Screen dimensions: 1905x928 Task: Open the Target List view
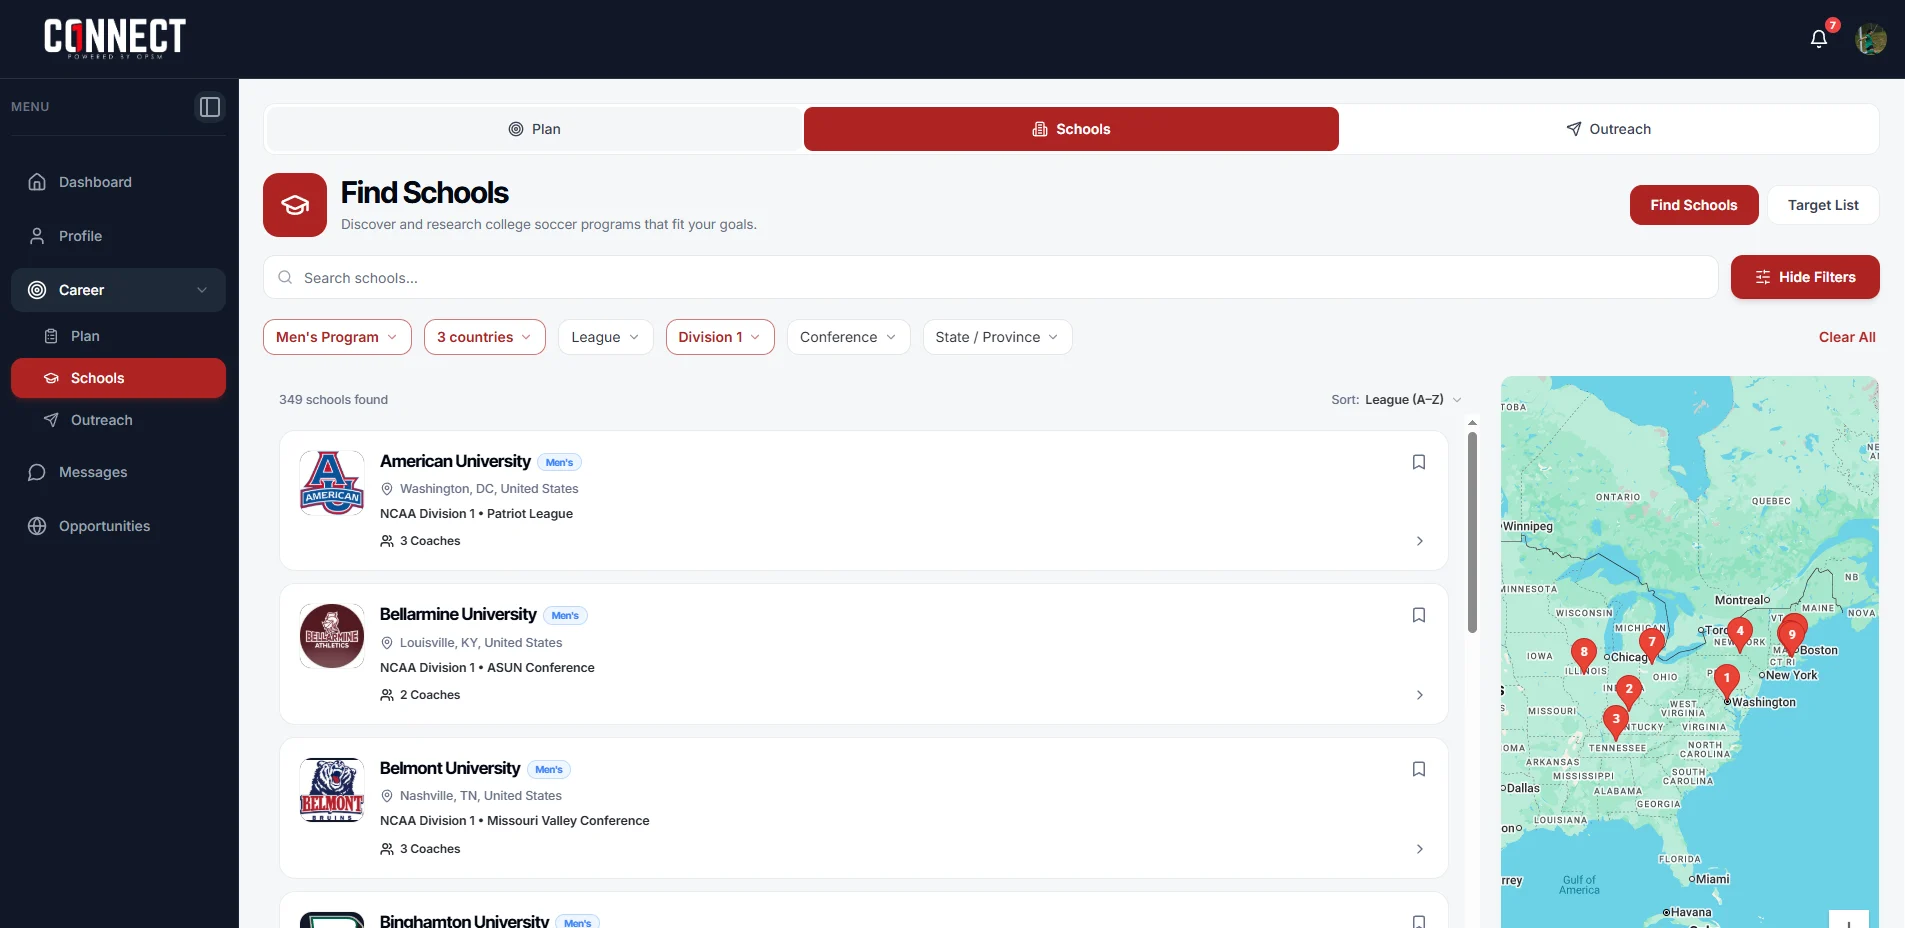[1823, 205]
